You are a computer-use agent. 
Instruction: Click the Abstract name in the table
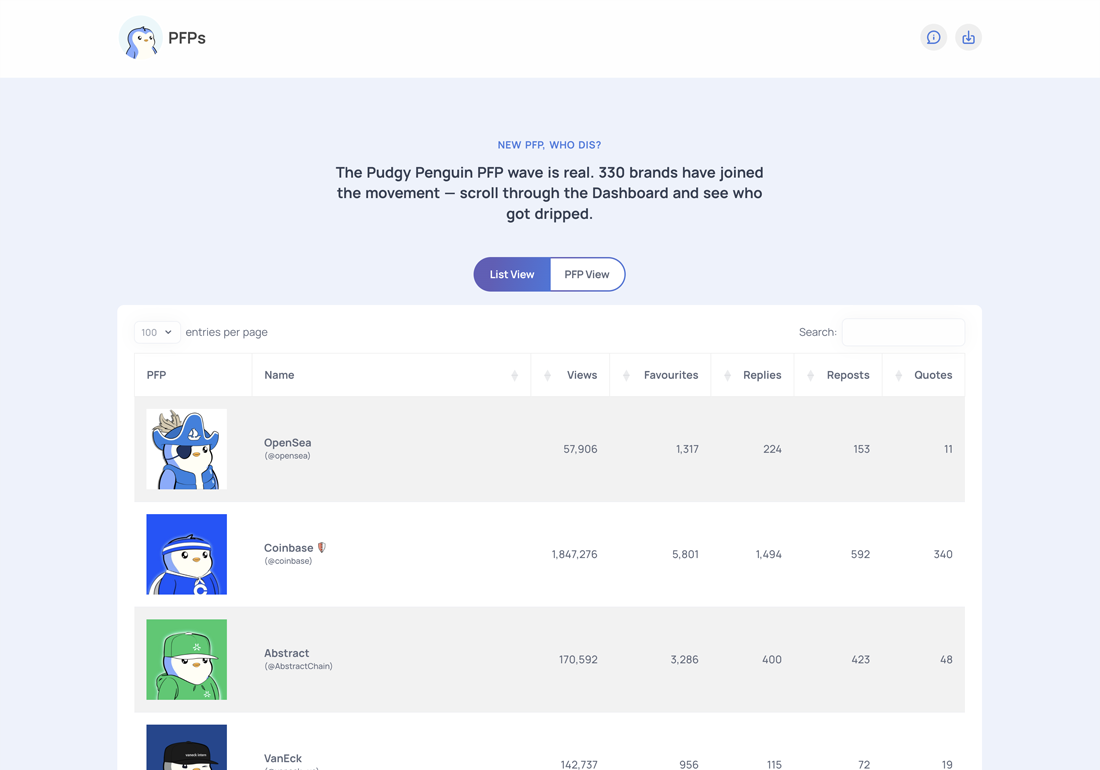click(286, 653)
